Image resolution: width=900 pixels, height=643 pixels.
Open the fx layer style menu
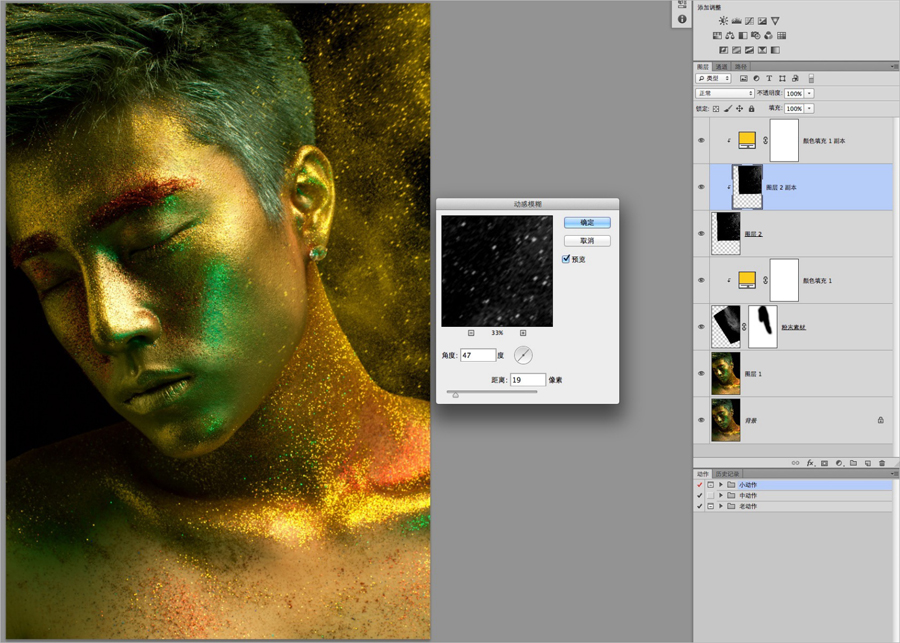[x=810, y=463]
